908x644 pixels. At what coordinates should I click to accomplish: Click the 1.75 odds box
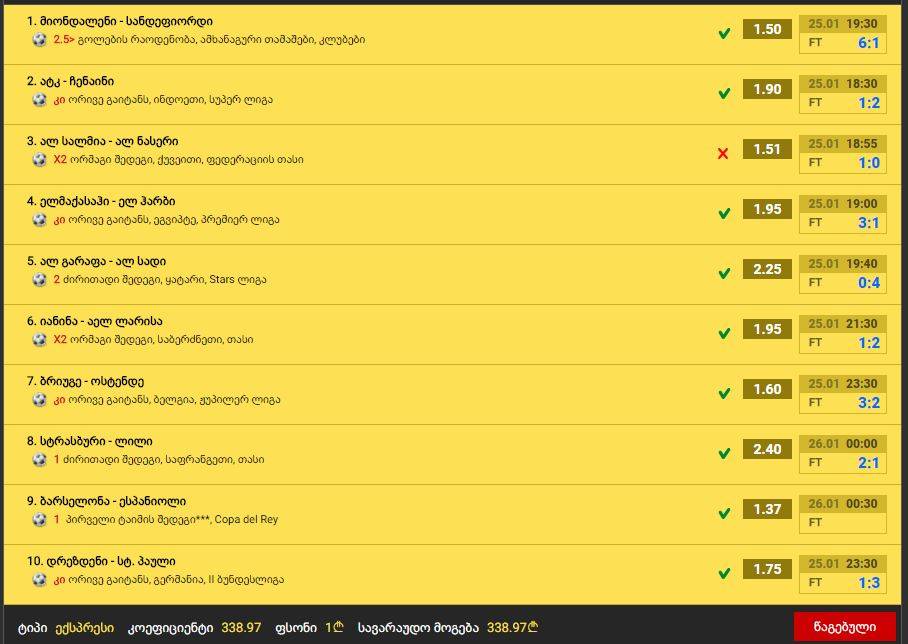pyautogui.click(x=767, y=569)
